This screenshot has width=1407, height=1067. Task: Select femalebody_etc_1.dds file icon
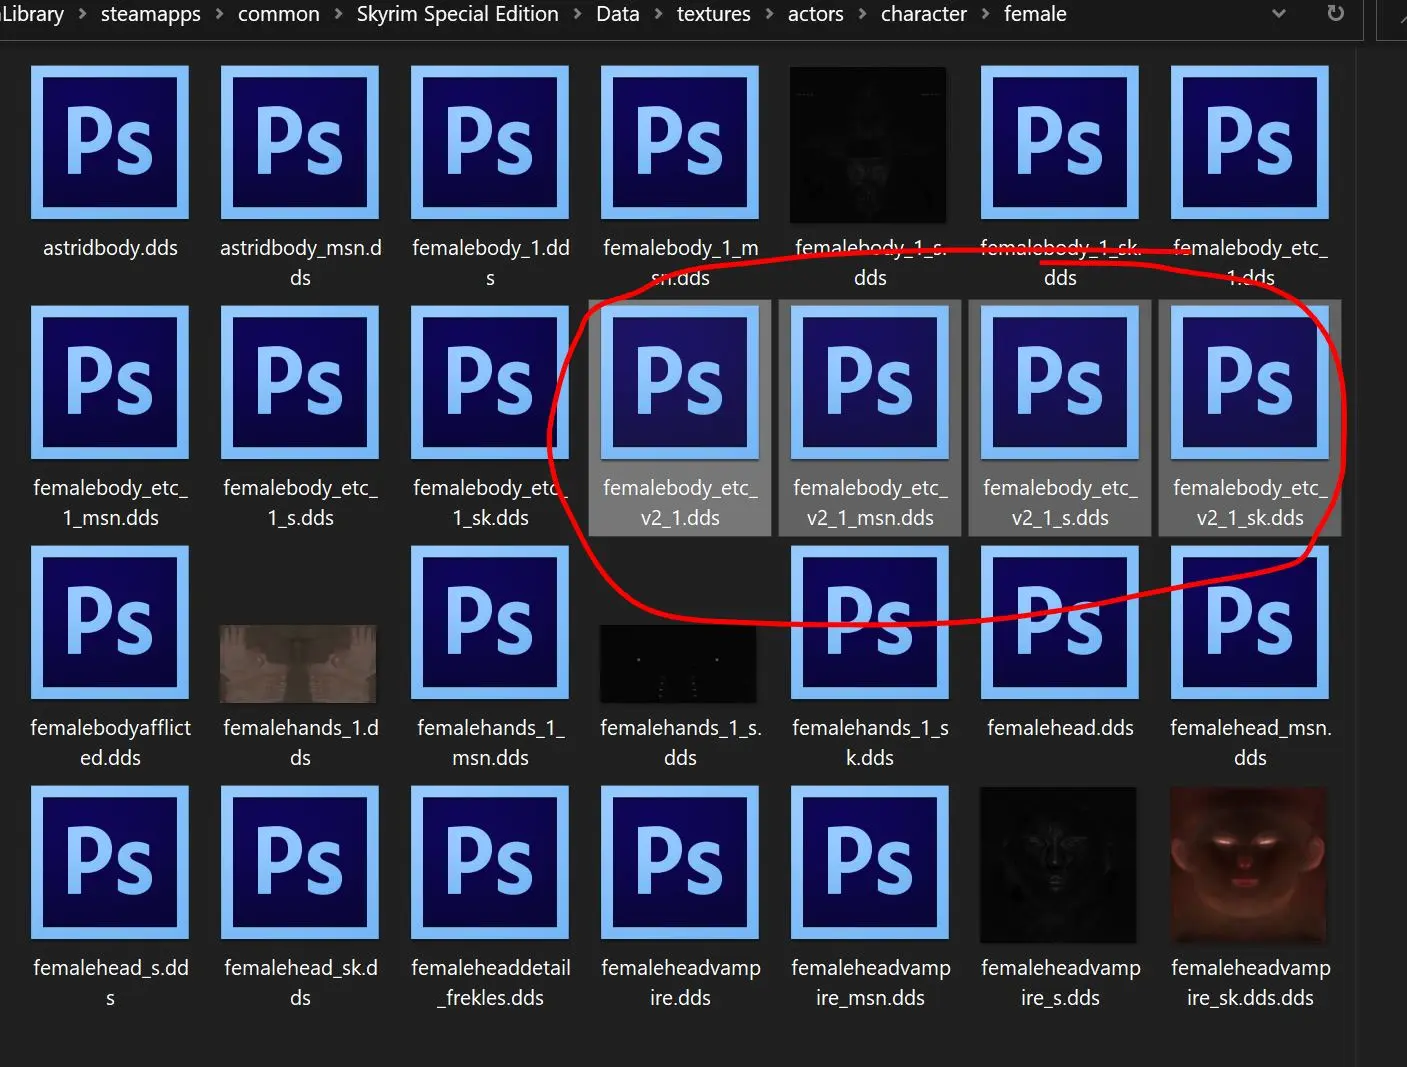1250,142
